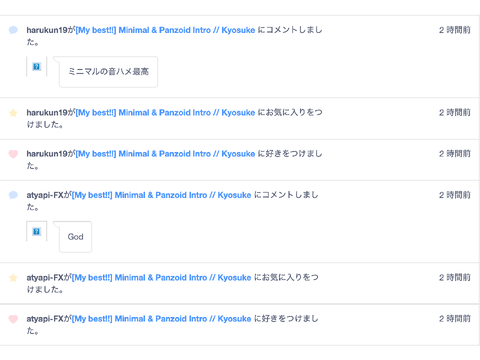Click username harukun19 in the like row
The height and width of the screenshot is (360, 480).
coord(47,154)
